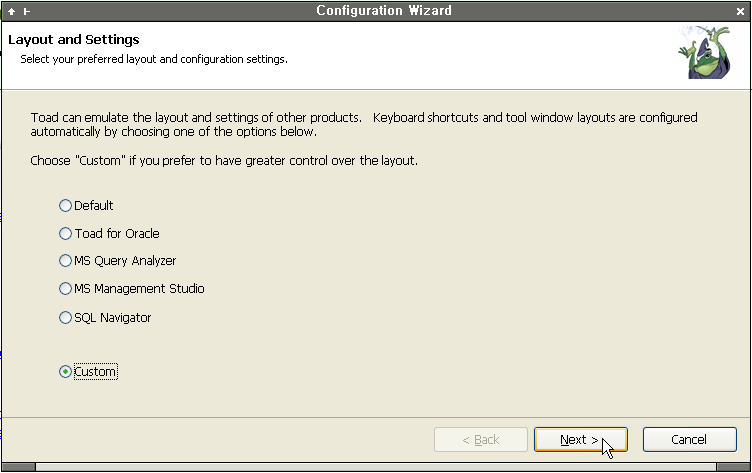This screenshot has height=473, width=752.
Task: Cancel the configuration wizard
Action: tap(690, 439)
